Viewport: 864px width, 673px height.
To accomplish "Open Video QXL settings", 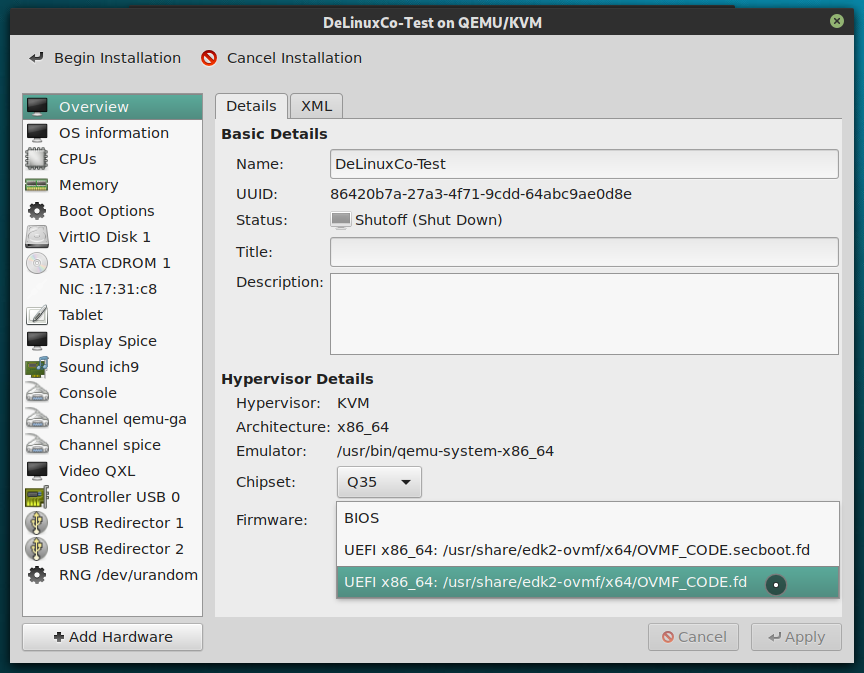I will [94, 470].
